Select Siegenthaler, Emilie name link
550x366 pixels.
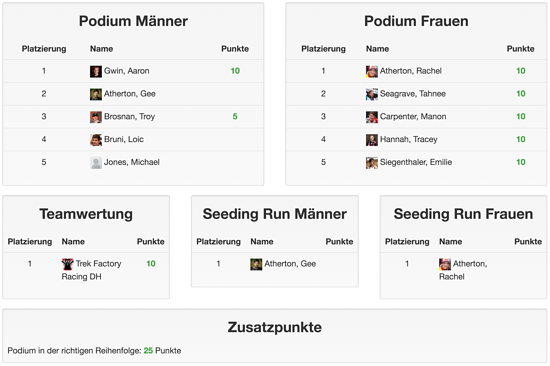click(416, 162)
